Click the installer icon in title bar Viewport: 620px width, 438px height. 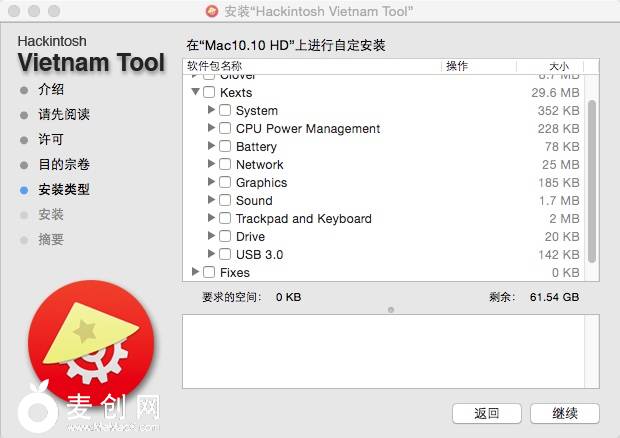[x=212, y=12]
